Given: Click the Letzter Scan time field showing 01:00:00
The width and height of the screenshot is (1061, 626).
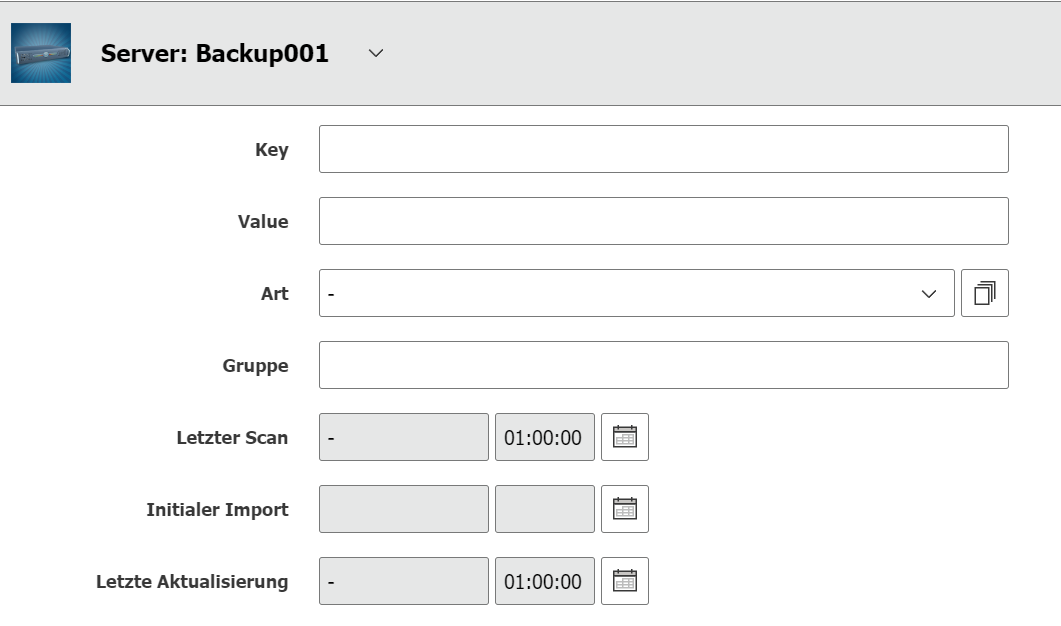Looking at the screenshot, I should click(x=545, y=437).
